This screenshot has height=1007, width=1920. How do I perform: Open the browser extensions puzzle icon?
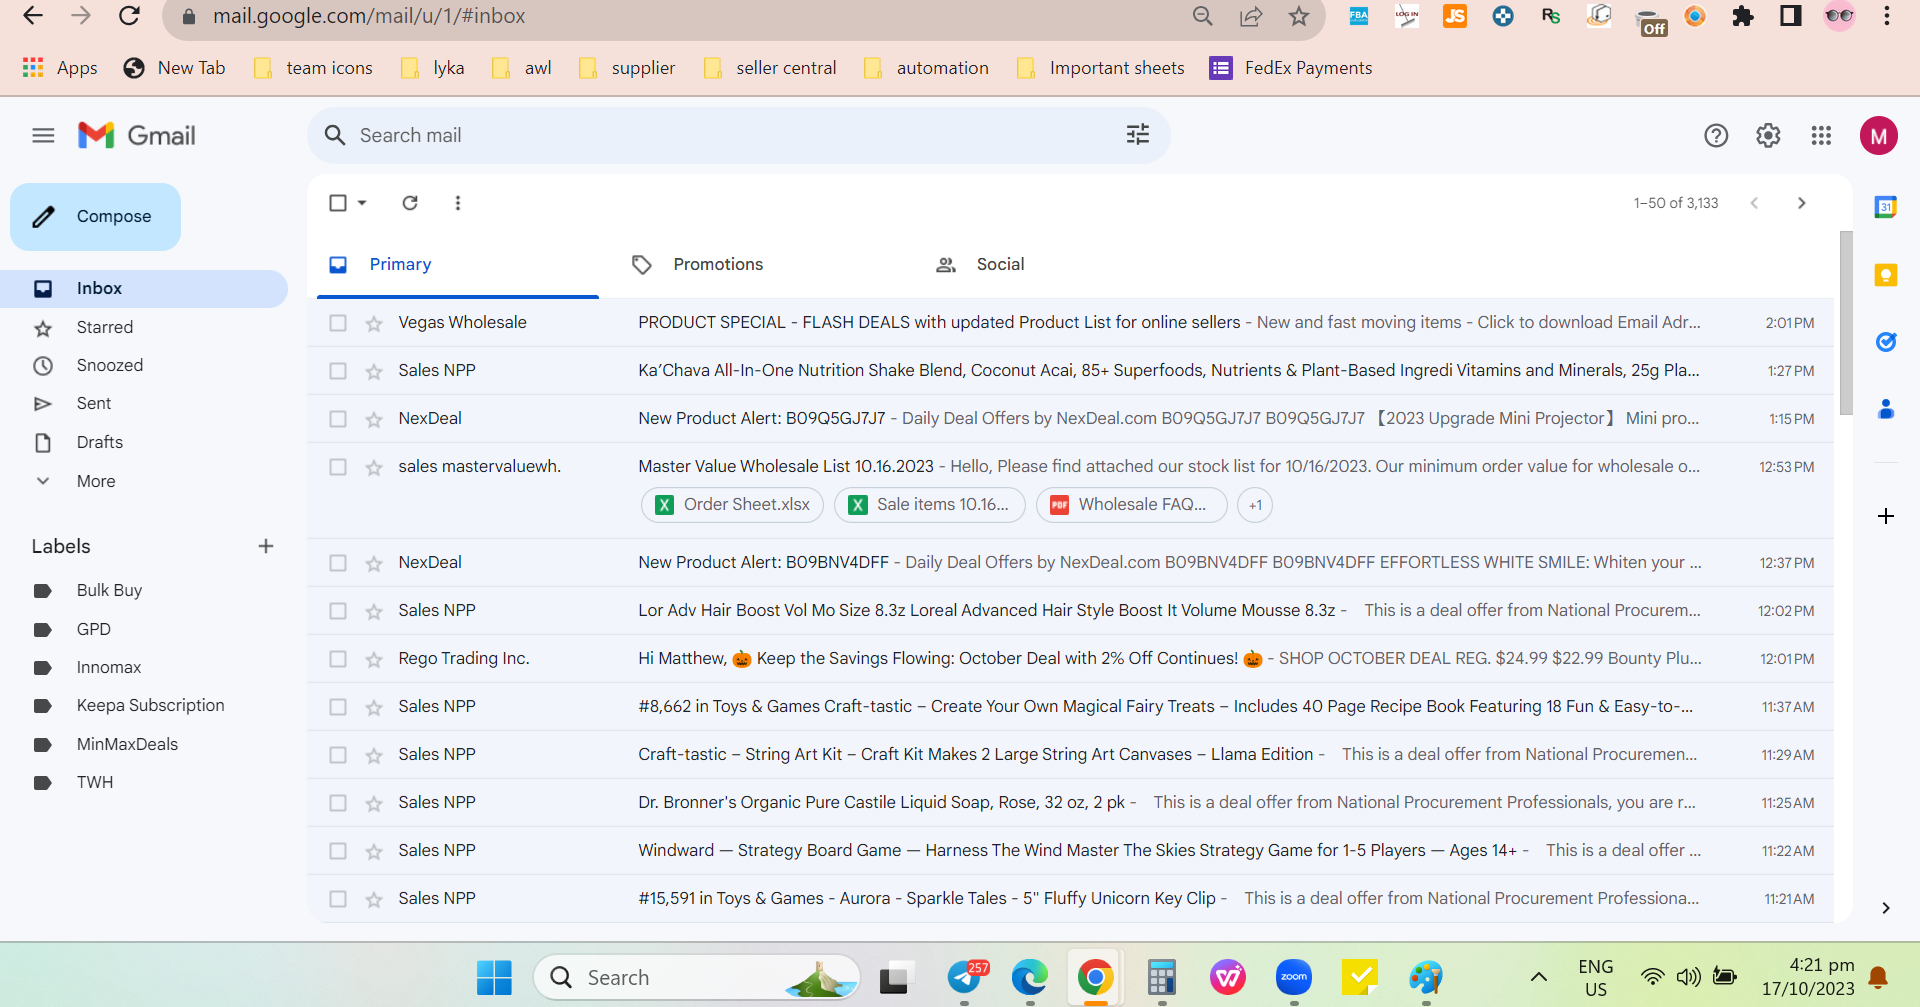point(1743,16)
